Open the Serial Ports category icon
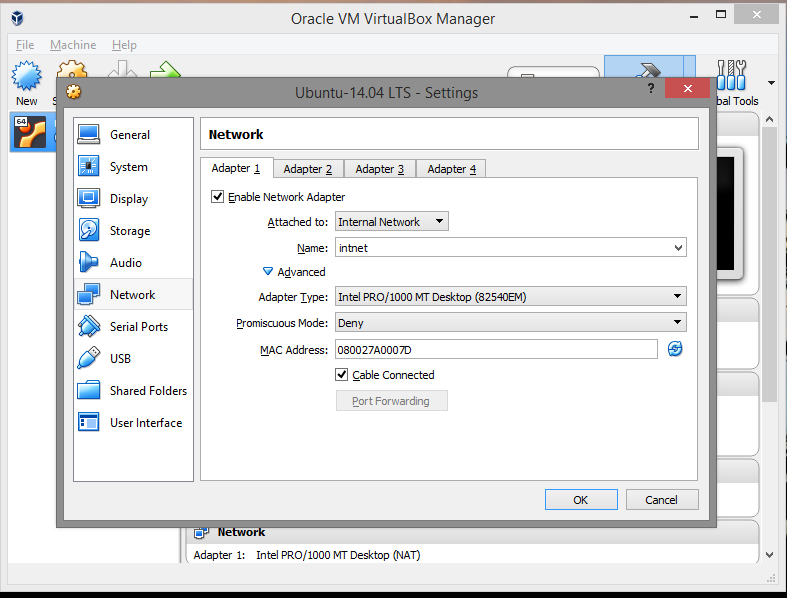The width and height of the screenshot is (787, 598). click(89, 326)
